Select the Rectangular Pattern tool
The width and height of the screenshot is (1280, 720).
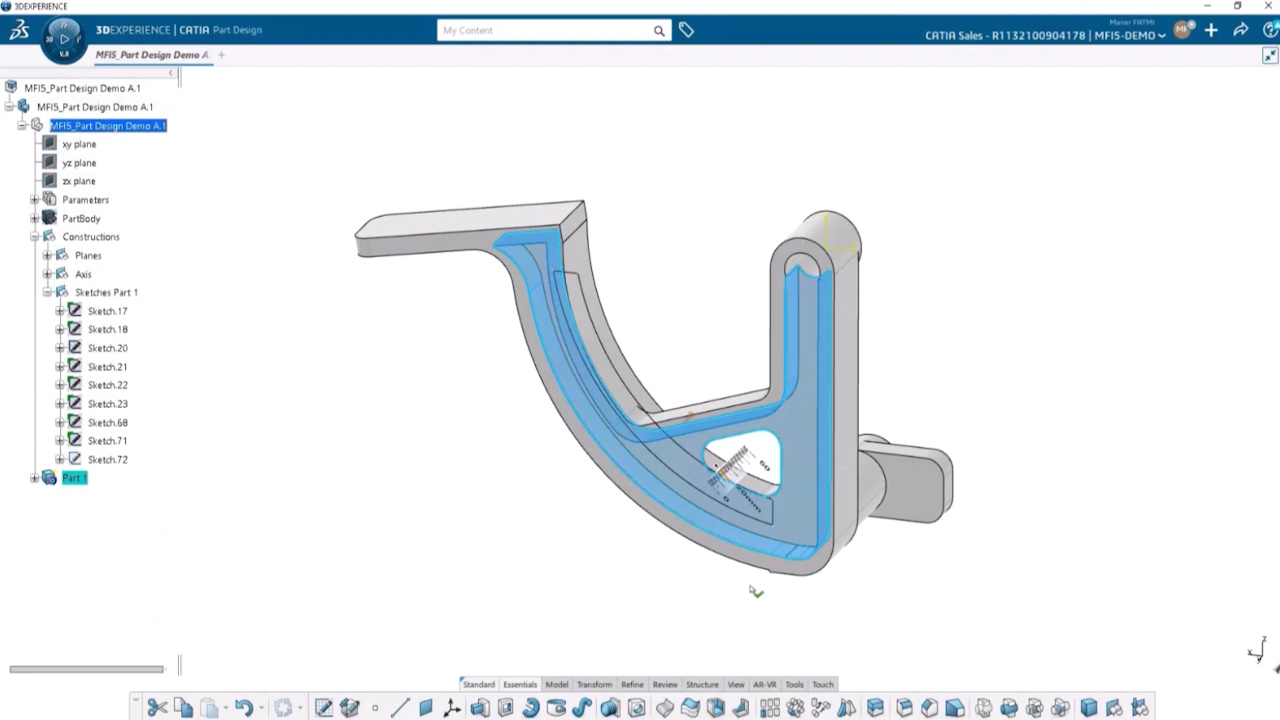click(x=769, y=707)
